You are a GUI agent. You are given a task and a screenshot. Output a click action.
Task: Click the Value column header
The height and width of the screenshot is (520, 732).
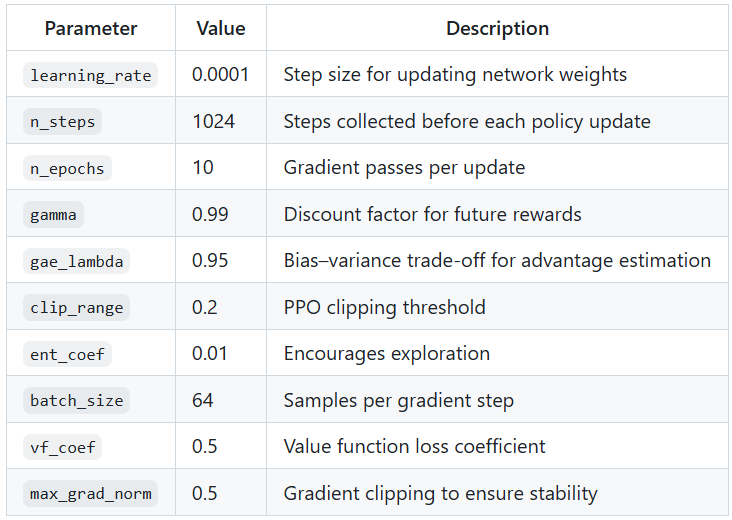221,28
